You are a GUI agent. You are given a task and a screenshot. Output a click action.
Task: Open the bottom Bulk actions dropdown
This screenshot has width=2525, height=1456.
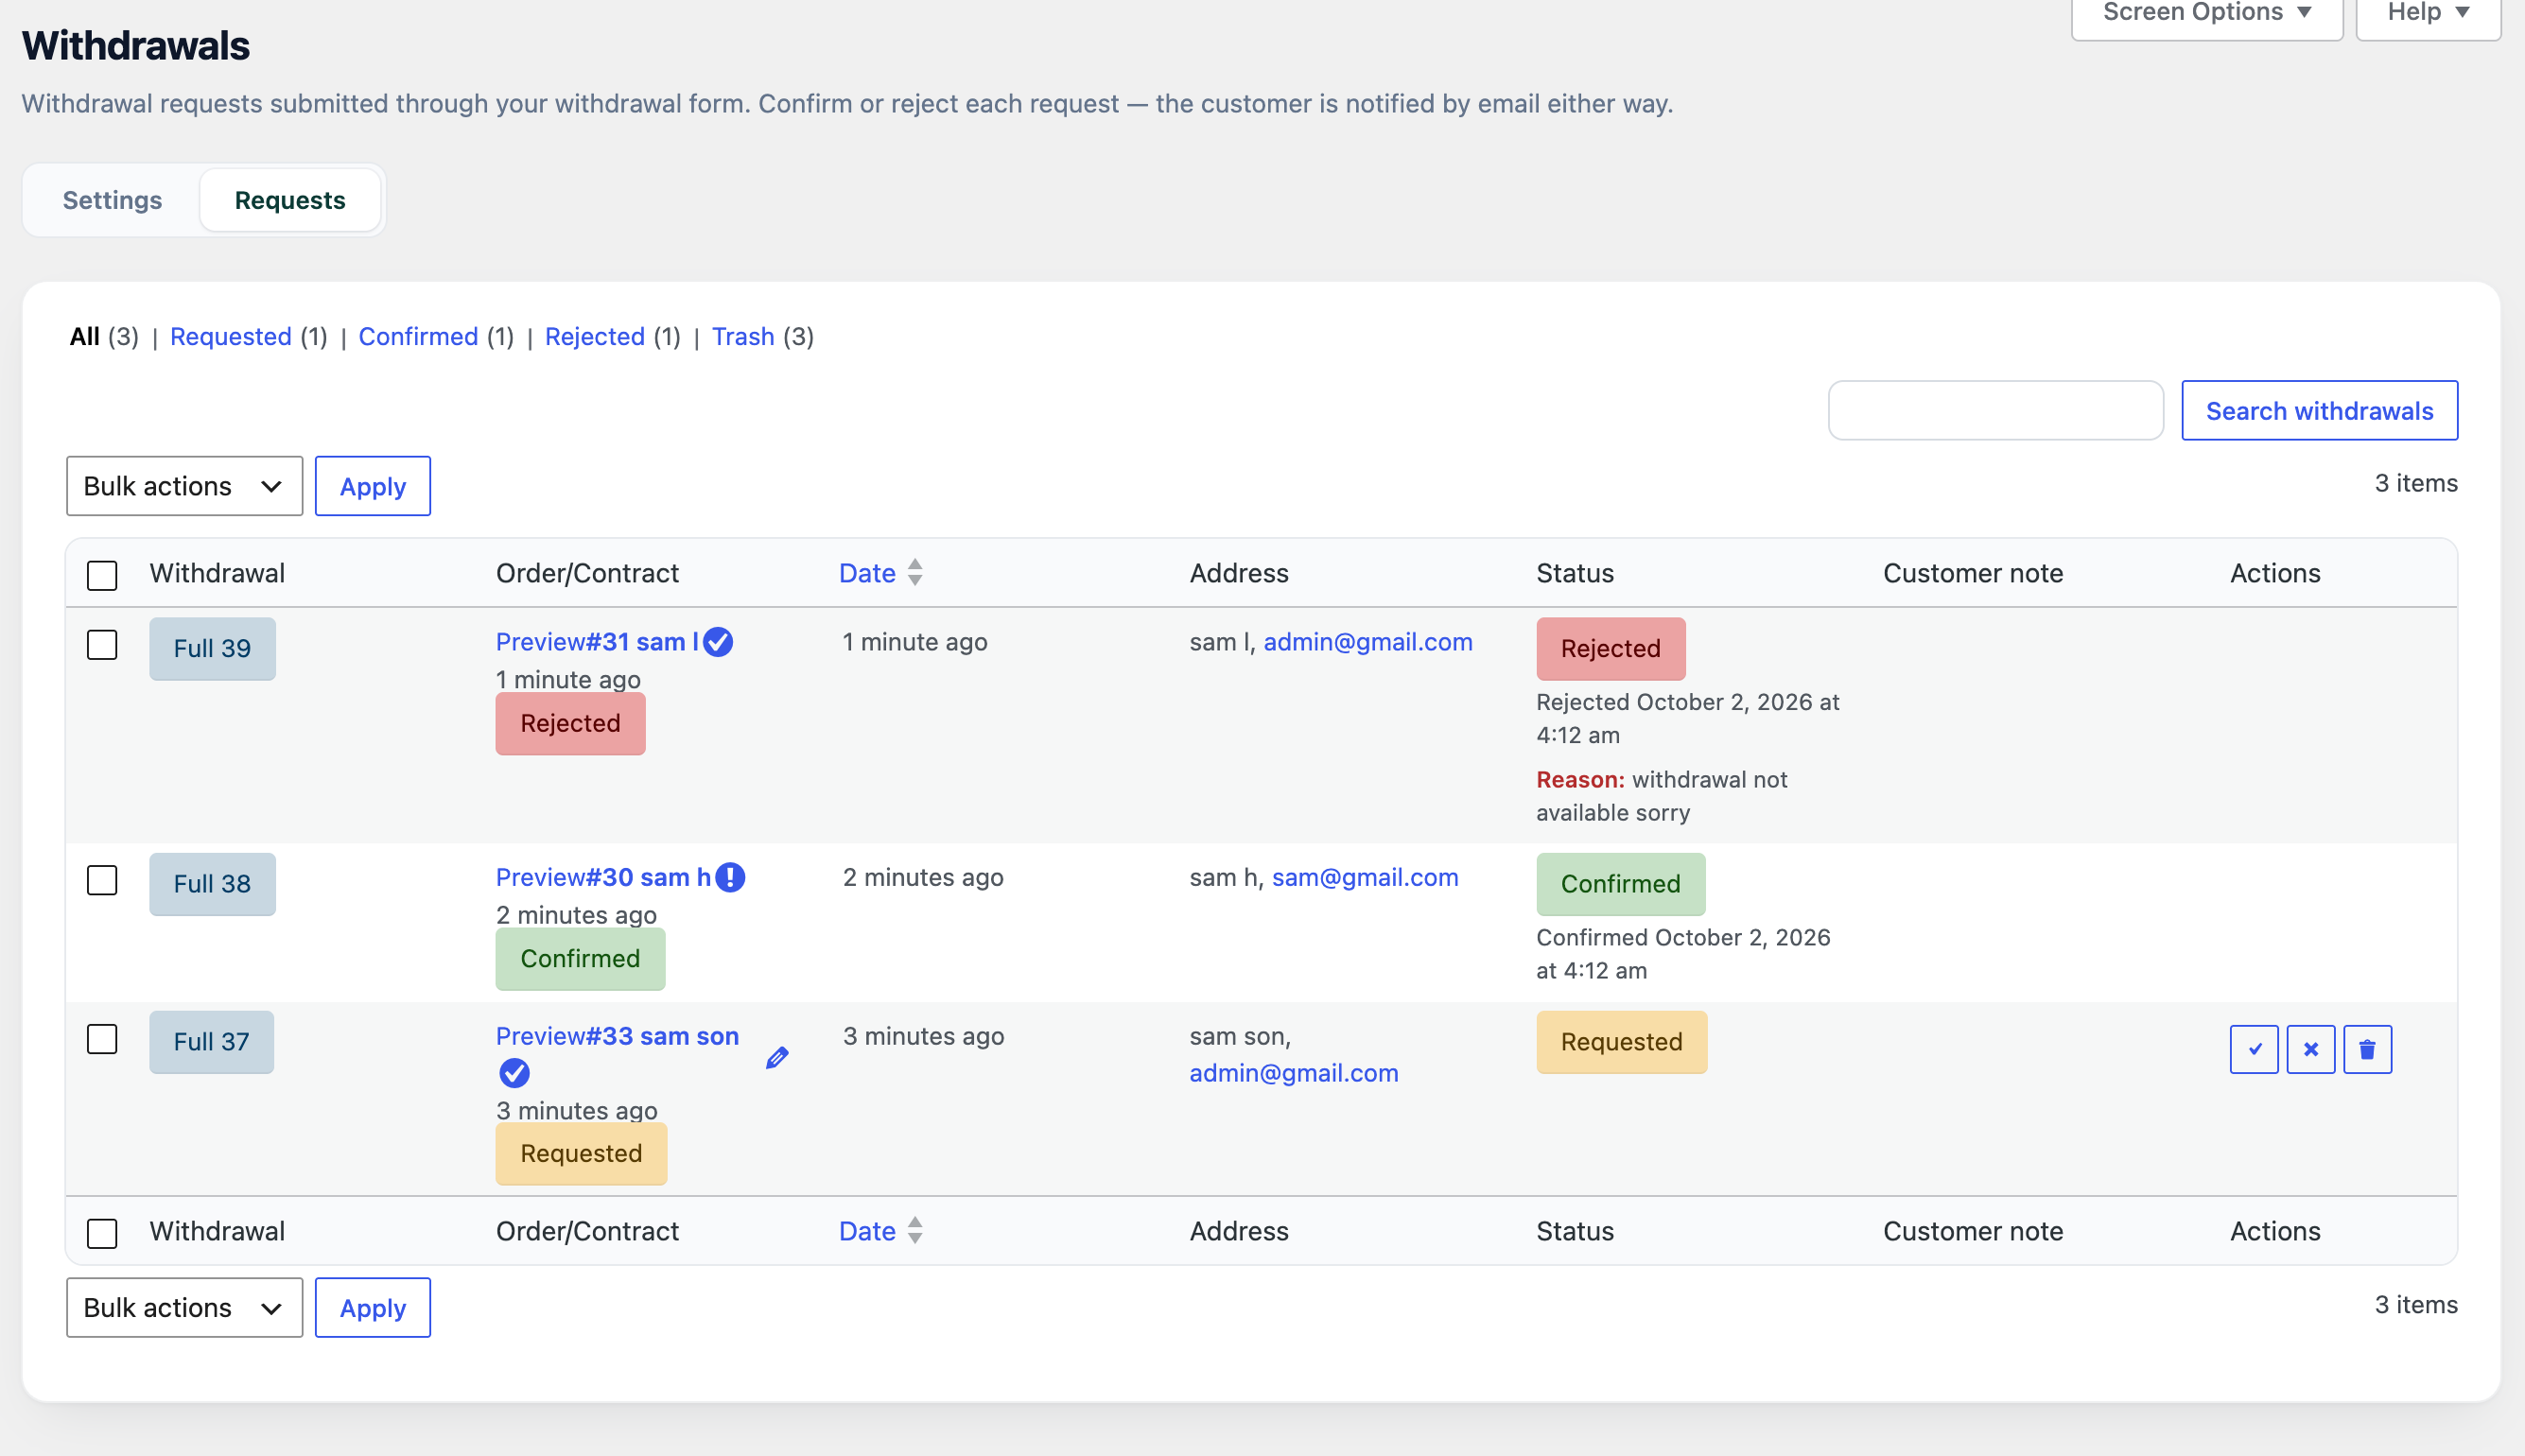point(184,1307)
